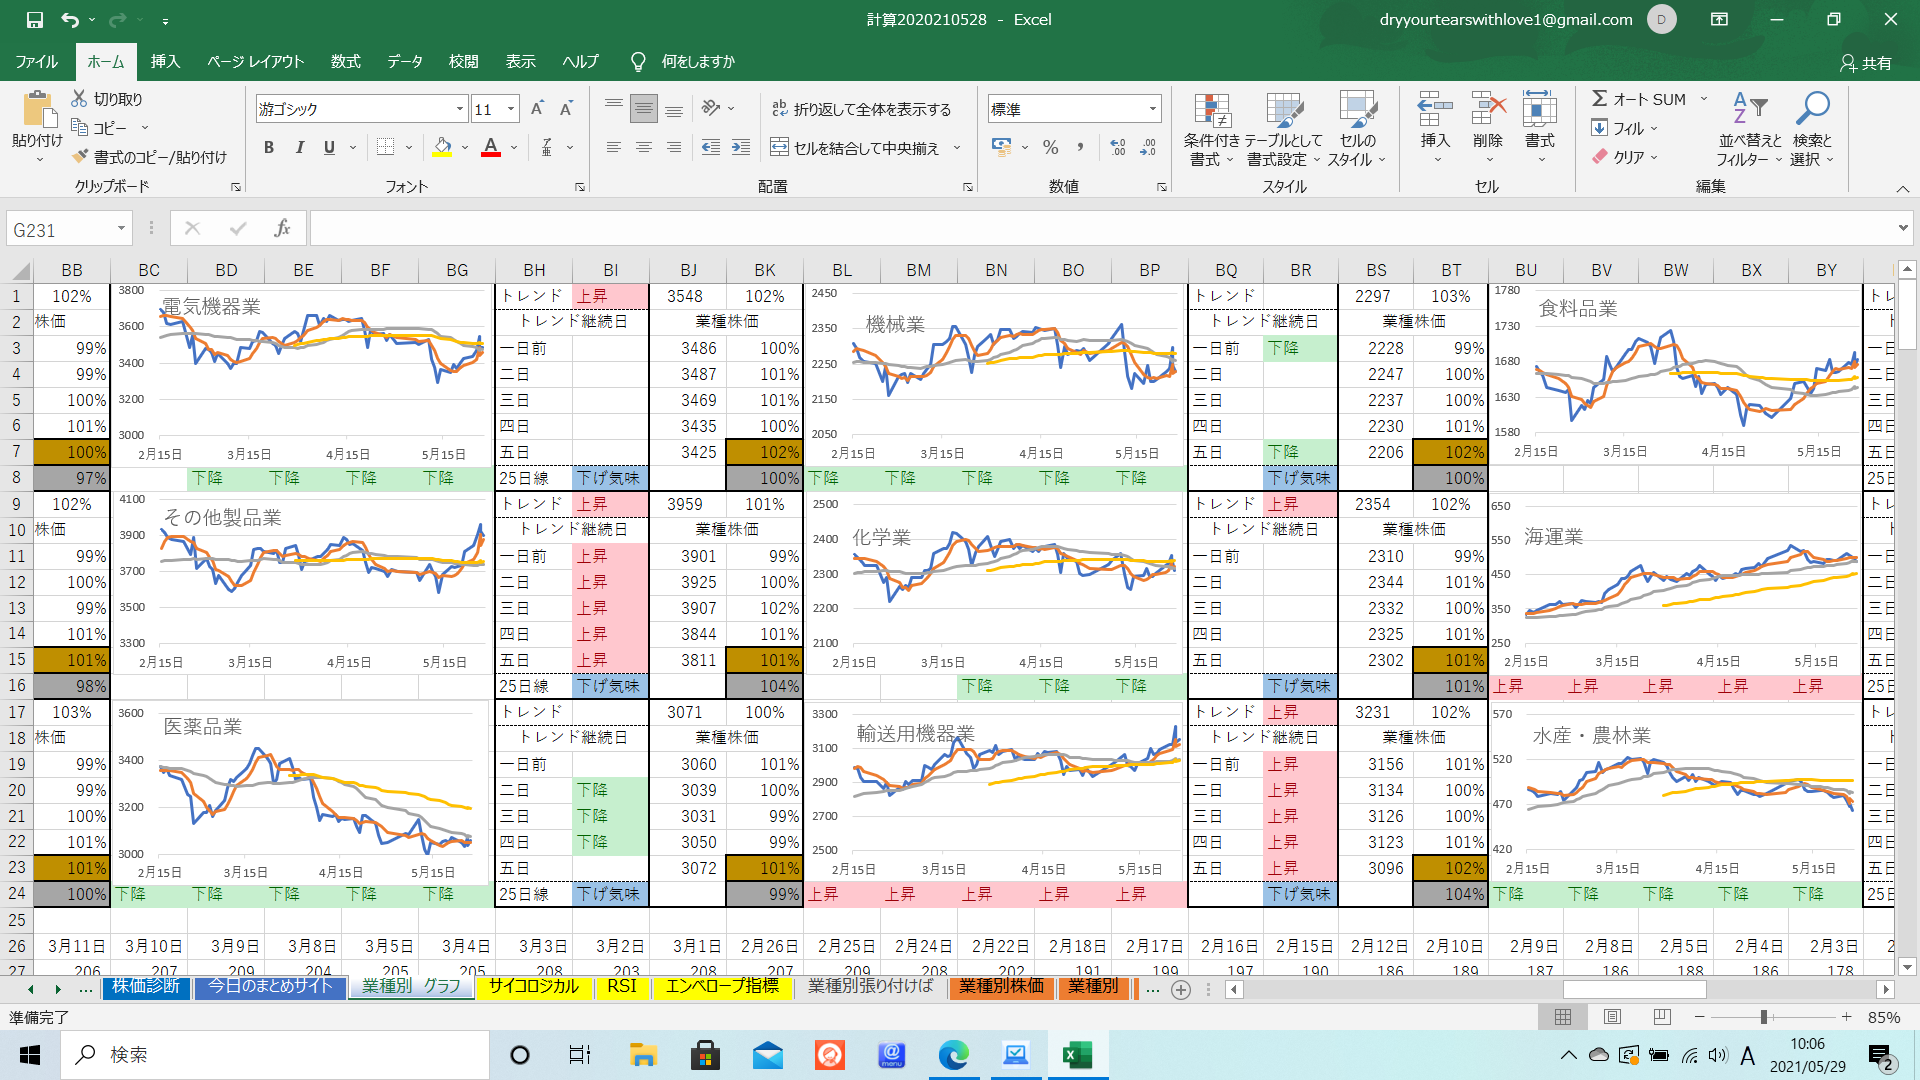
Task: Switch to Page Layout view in status bar
Action: [1612, 1017]
